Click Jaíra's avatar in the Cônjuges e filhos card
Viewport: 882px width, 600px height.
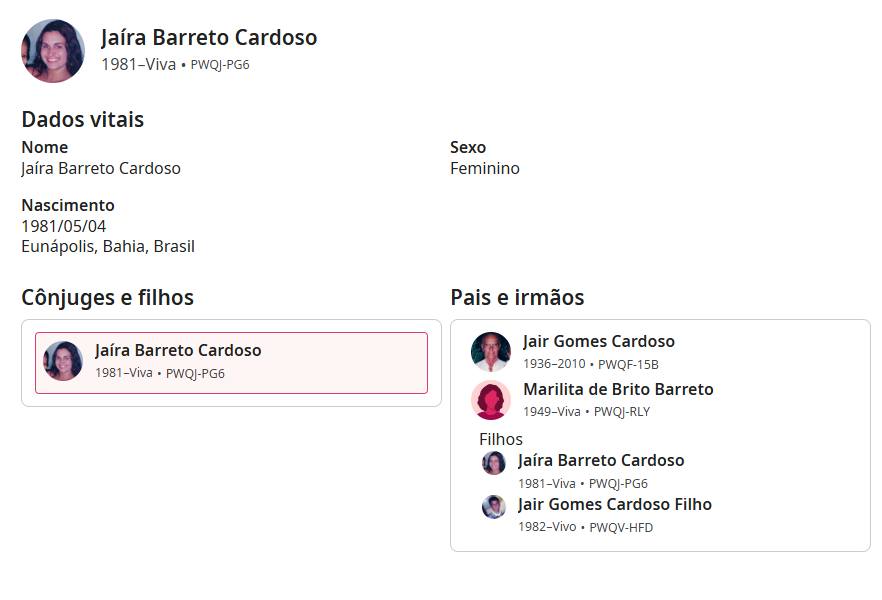(63, 361)
